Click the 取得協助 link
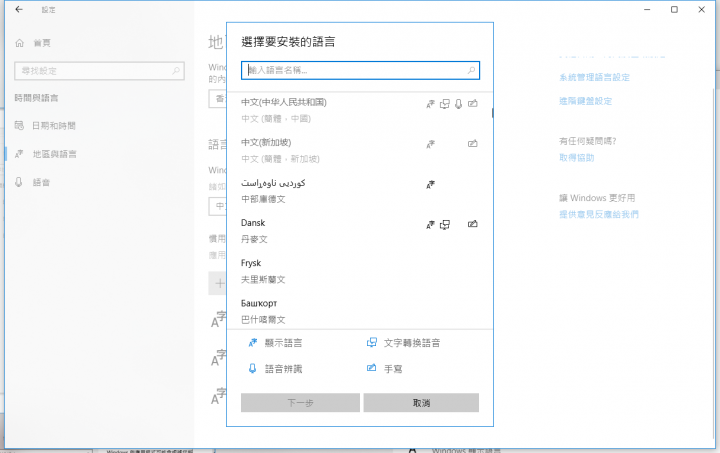This screenshot has width=720, height=453. [x=577, y=157]
